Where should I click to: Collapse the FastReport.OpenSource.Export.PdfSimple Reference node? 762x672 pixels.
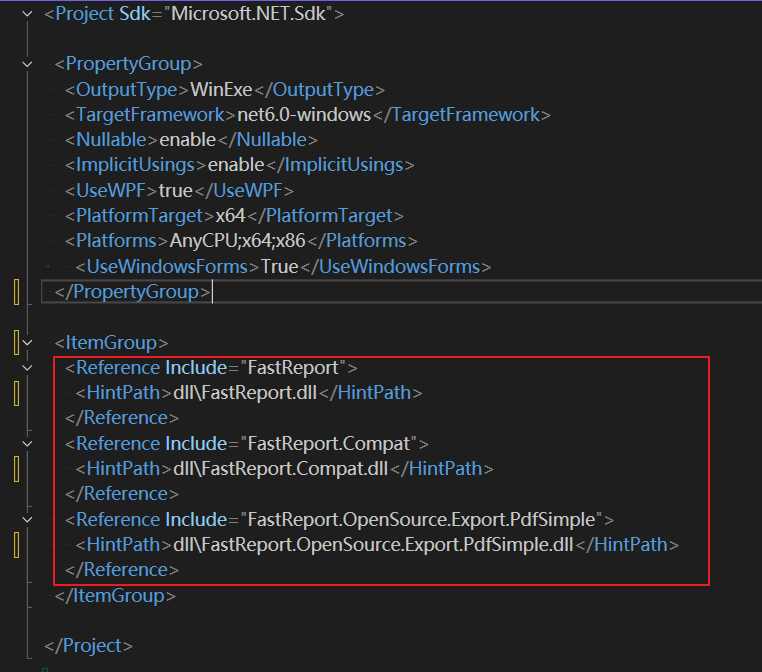click(x=28, y=519)
